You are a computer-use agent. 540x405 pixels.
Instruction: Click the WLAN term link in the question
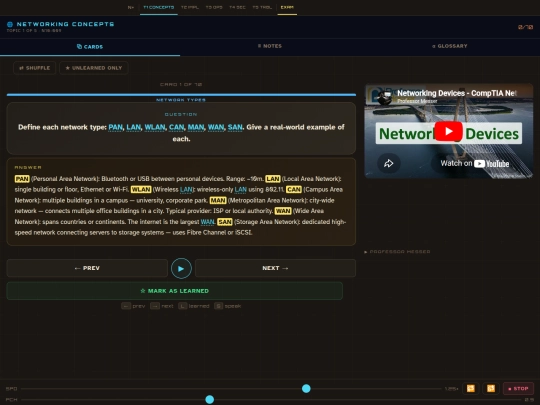pos(155,127)
